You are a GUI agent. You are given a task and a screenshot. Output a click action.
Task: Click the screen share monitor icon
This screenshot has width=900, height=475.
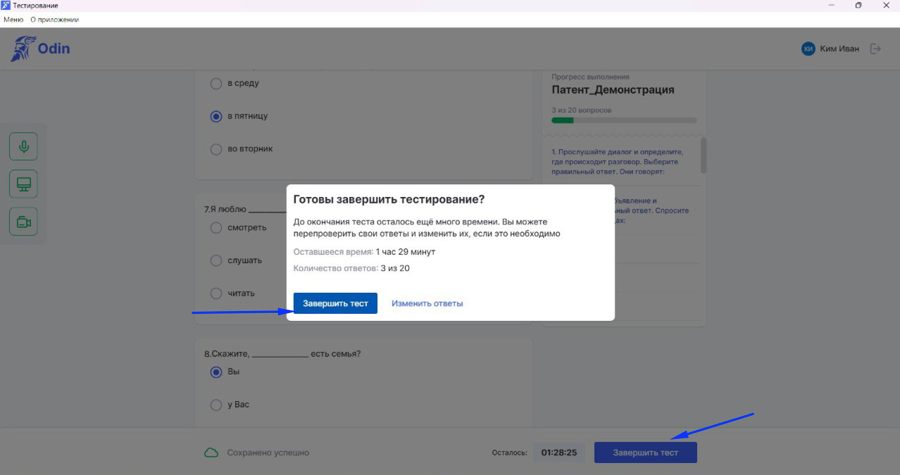click(23, 184)
